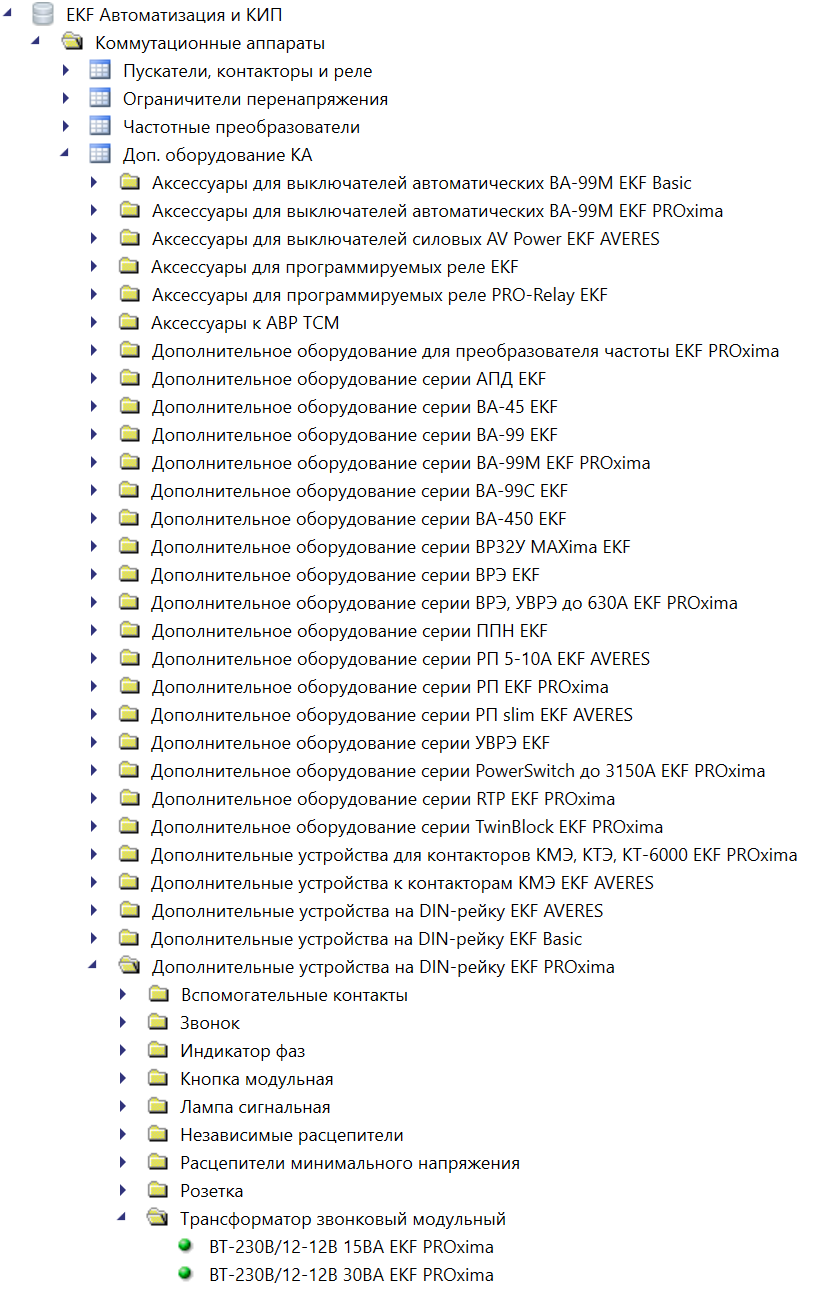Click folder icon of Кнопка модульная

pos(157,1079)
